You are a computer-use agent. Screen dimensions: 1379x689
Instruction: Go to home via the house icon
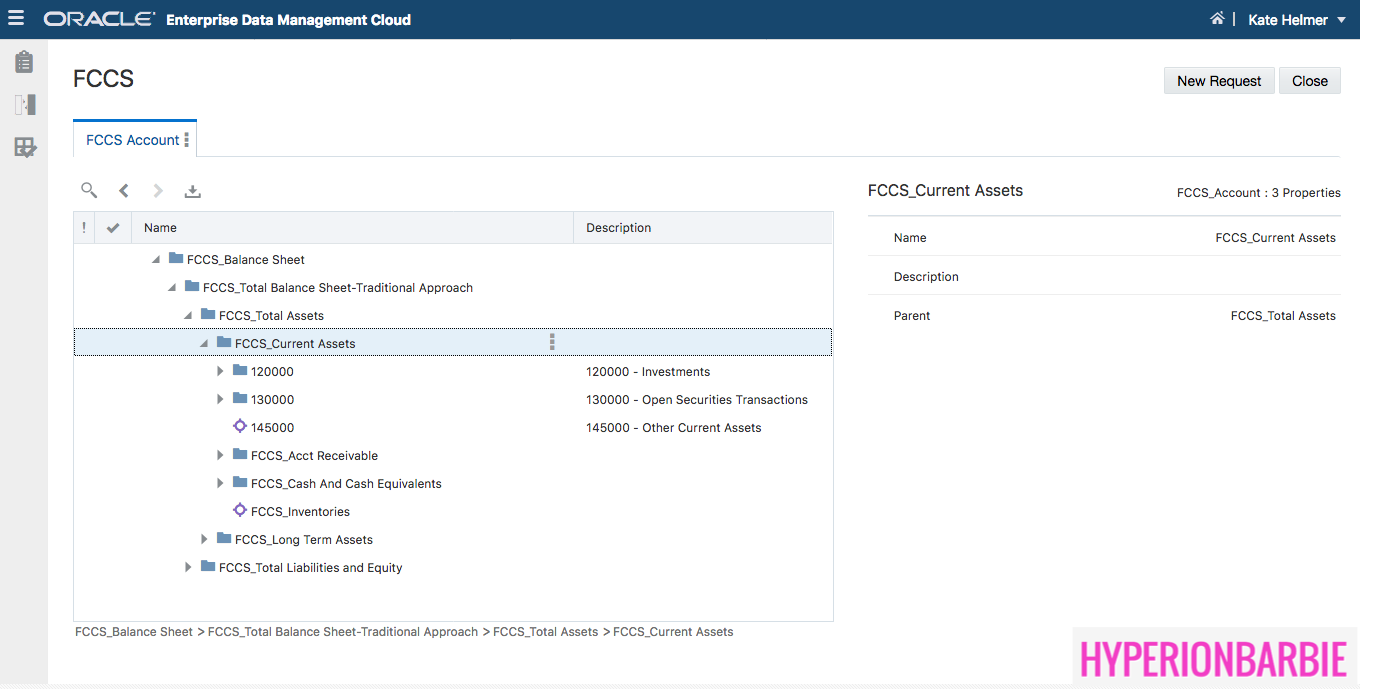pyautogui.click(x=1217, y=19)
